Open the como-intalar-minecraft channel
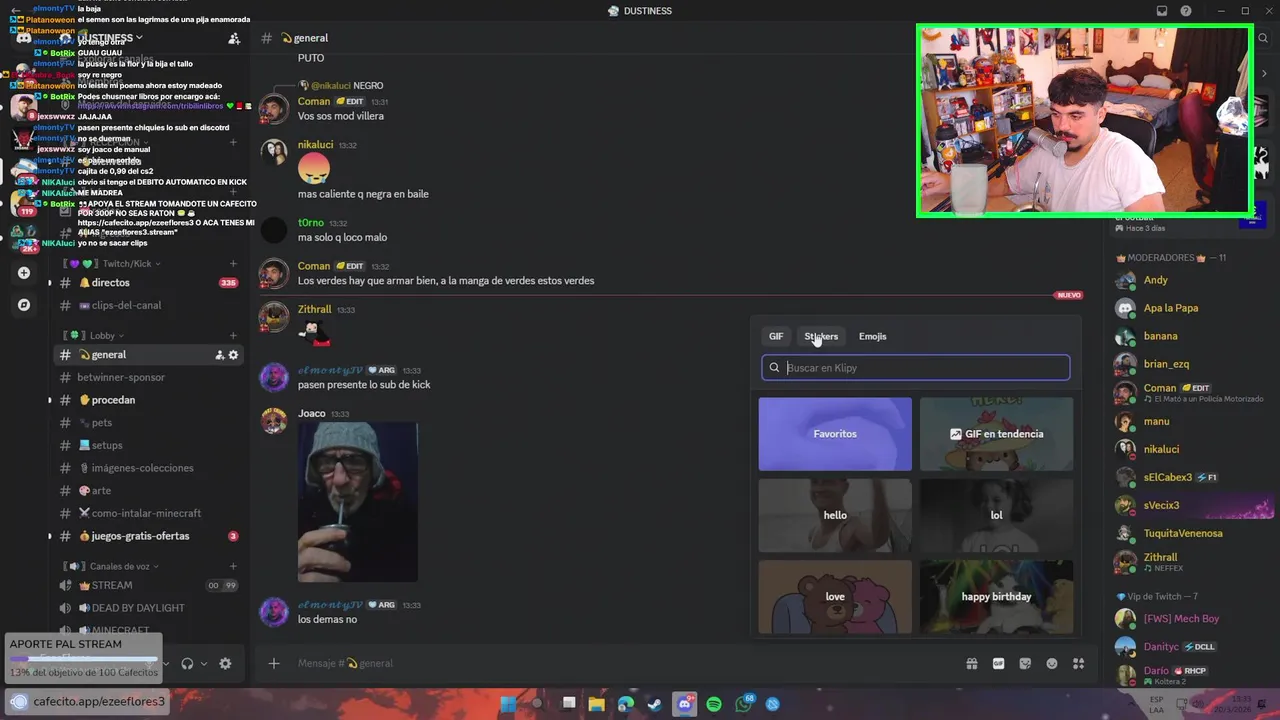 pos(148,513)
